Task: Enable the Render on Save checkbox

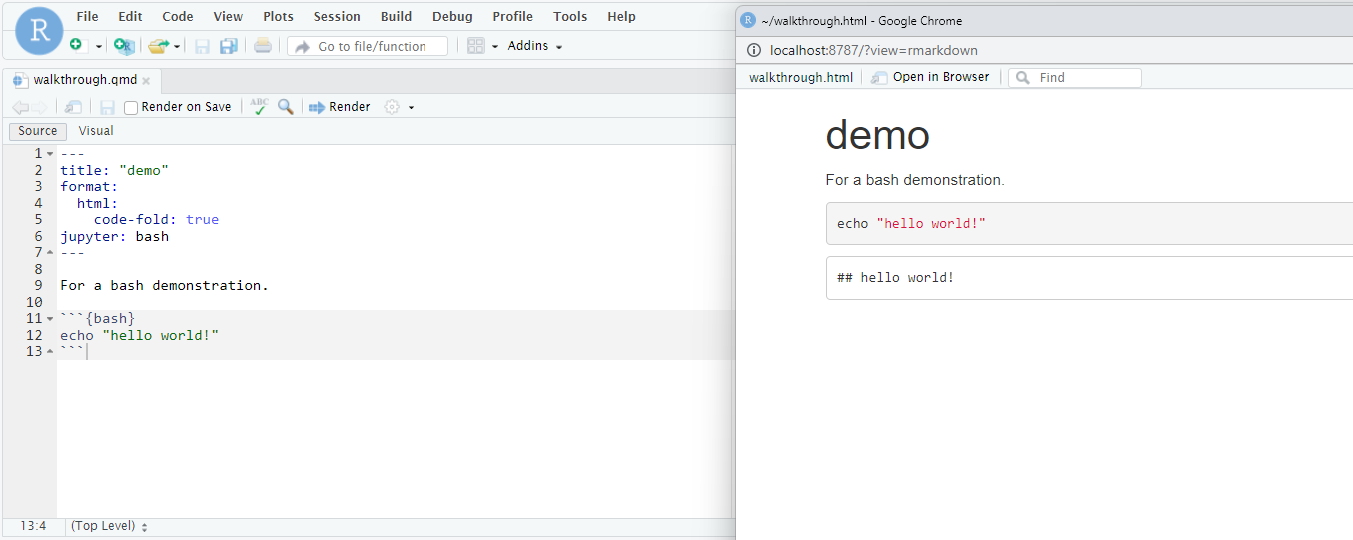Action: [x=131, y=108]
